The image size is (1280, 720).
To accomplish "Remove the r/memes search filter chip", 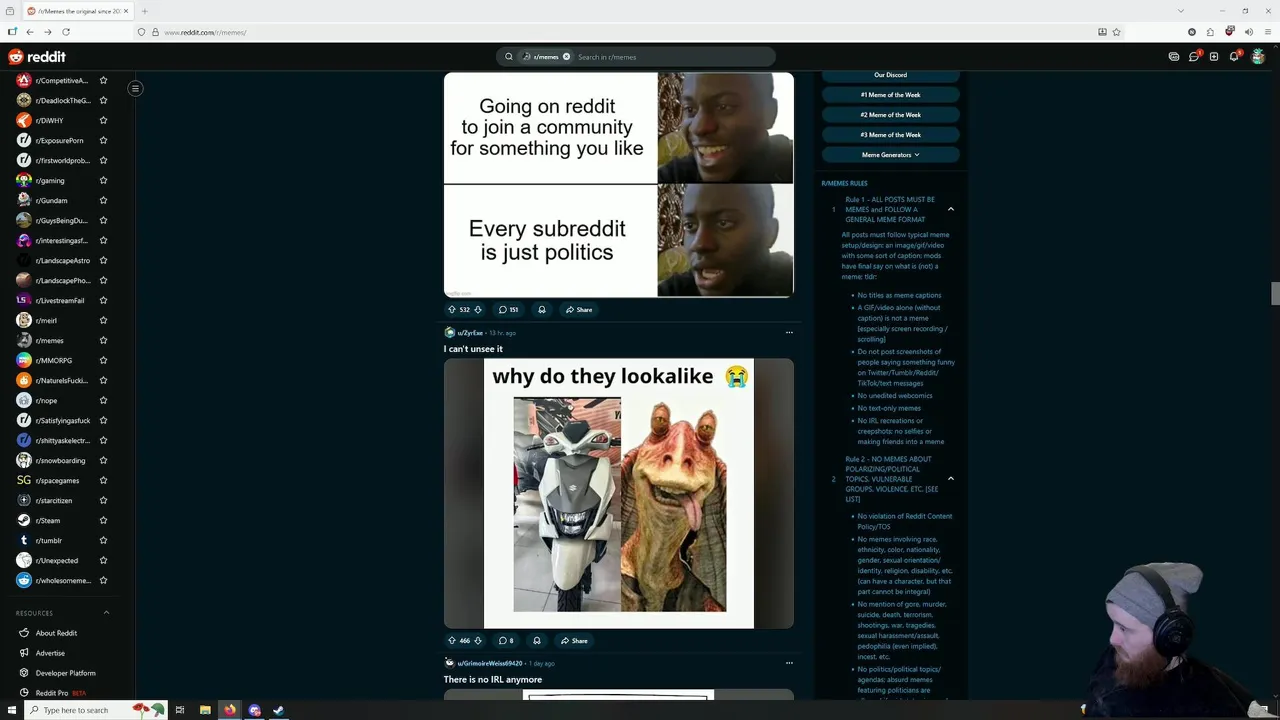I will (x=566, y=57).
